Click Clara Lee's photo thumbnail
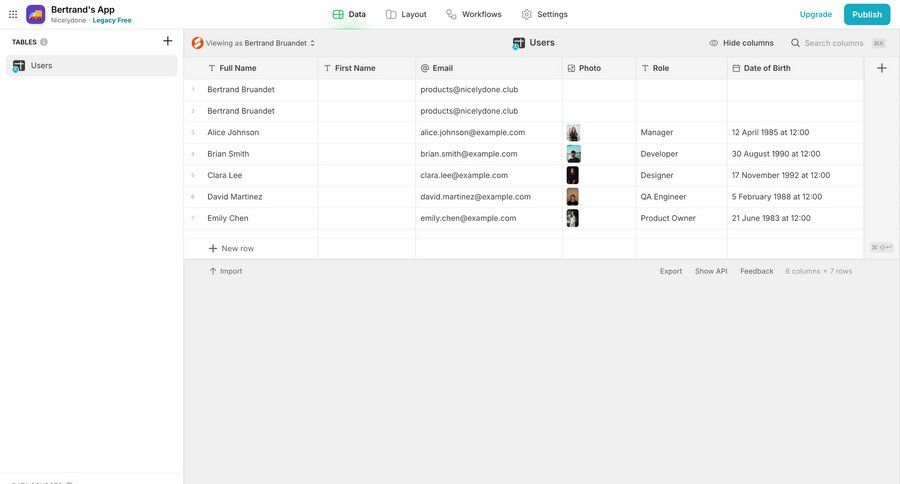The image size is (900, 484). [x=572, y=175]
